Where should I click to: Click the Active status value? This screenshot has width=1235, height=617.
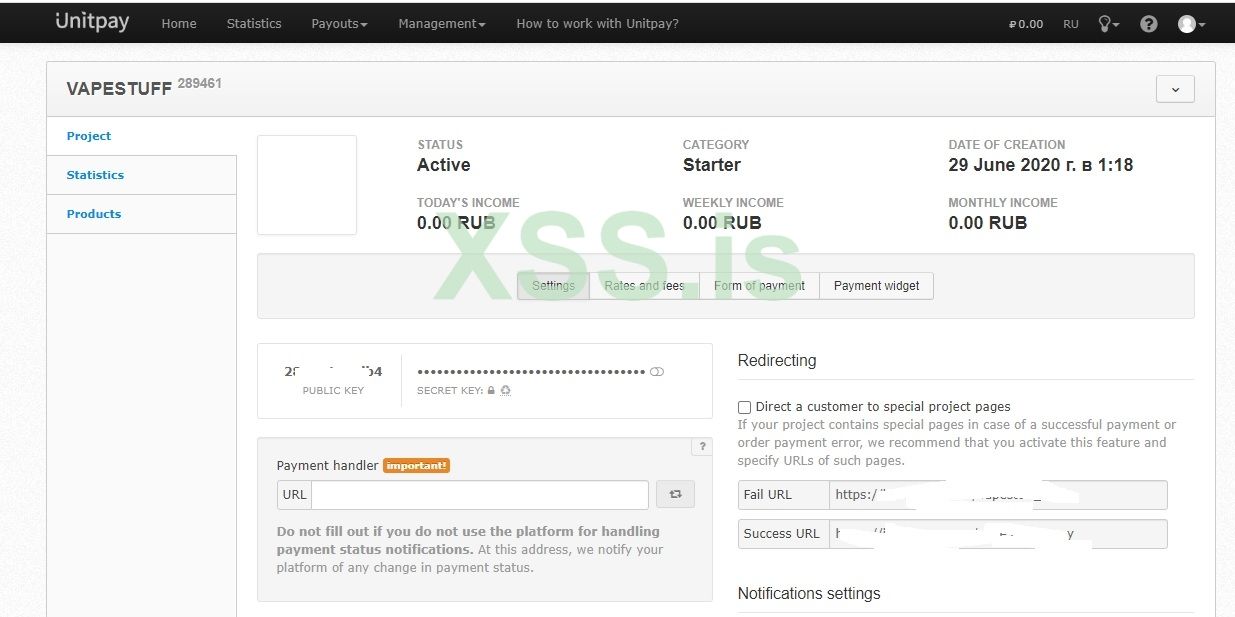click(443, 165)
